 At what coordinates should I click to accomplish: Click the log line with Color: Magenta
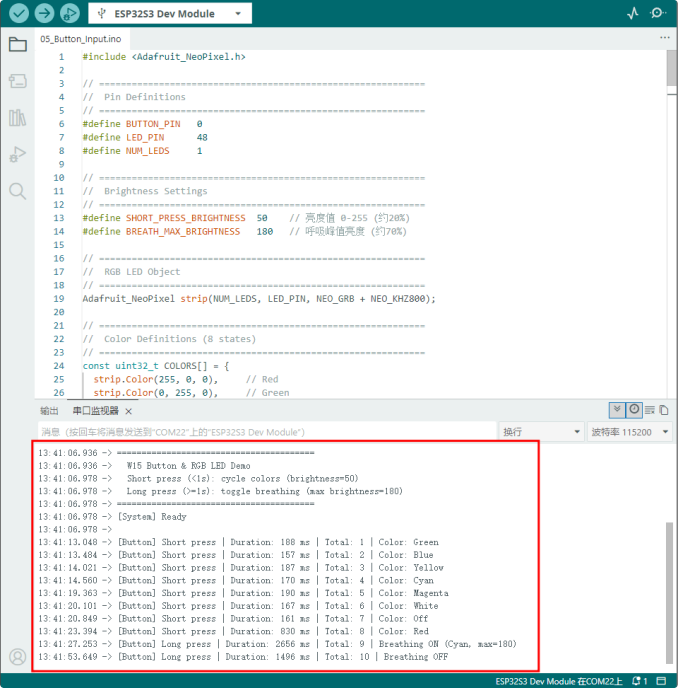point(243,593)
